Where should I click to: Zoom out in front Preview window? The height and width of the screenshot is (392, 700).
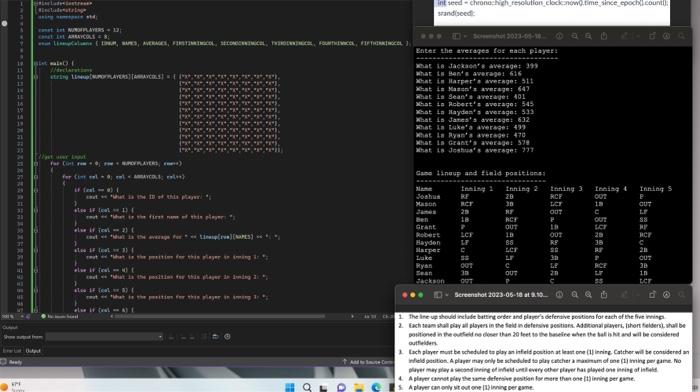pos(575,295)
